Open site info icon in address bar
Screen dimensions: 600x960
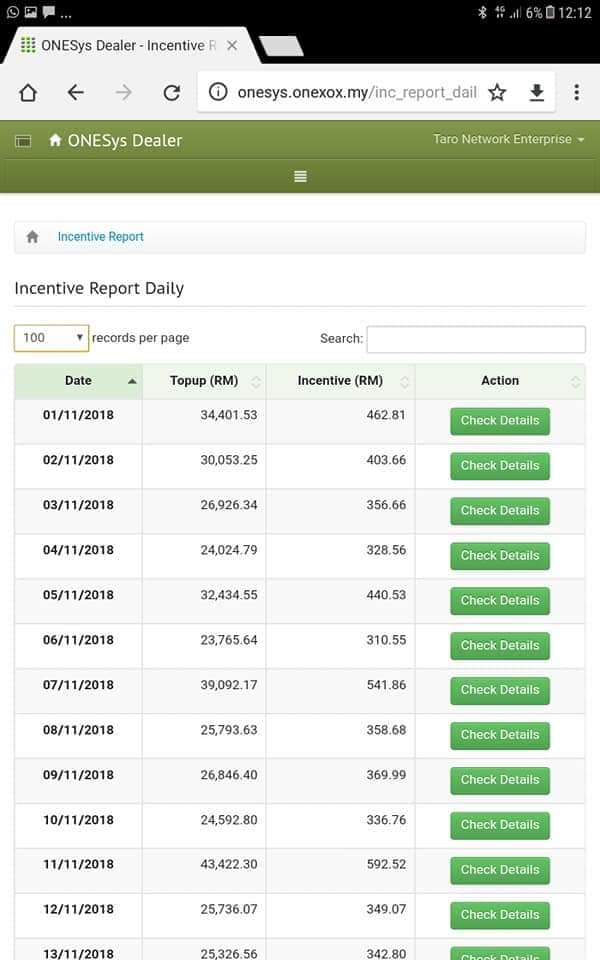pos(218,92)
